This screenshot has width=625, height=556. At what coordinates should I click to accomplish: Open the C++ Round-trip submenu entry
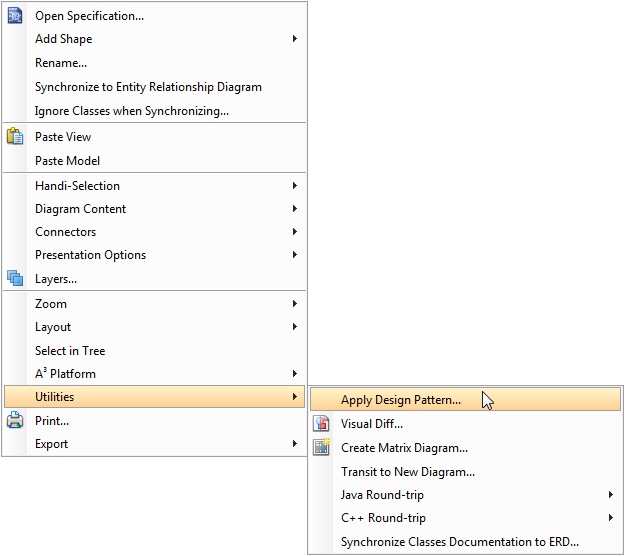pyautogui.click(x=465, y=518)
